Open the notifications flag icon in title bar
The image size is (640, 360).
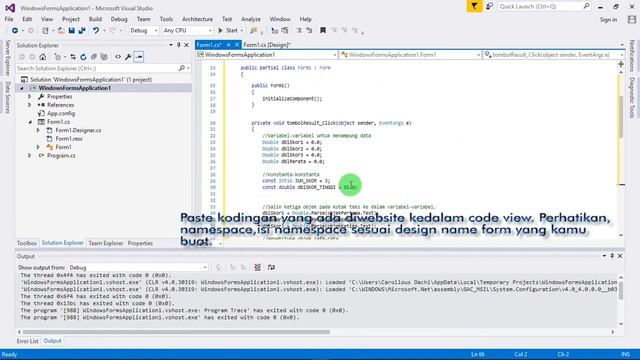474,6
